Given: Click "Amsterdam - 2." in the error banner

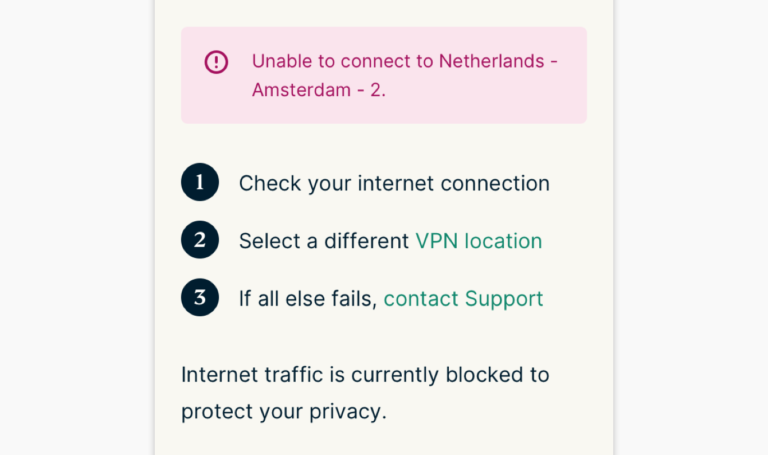Looking at the screenshot, I should point(319,90).
